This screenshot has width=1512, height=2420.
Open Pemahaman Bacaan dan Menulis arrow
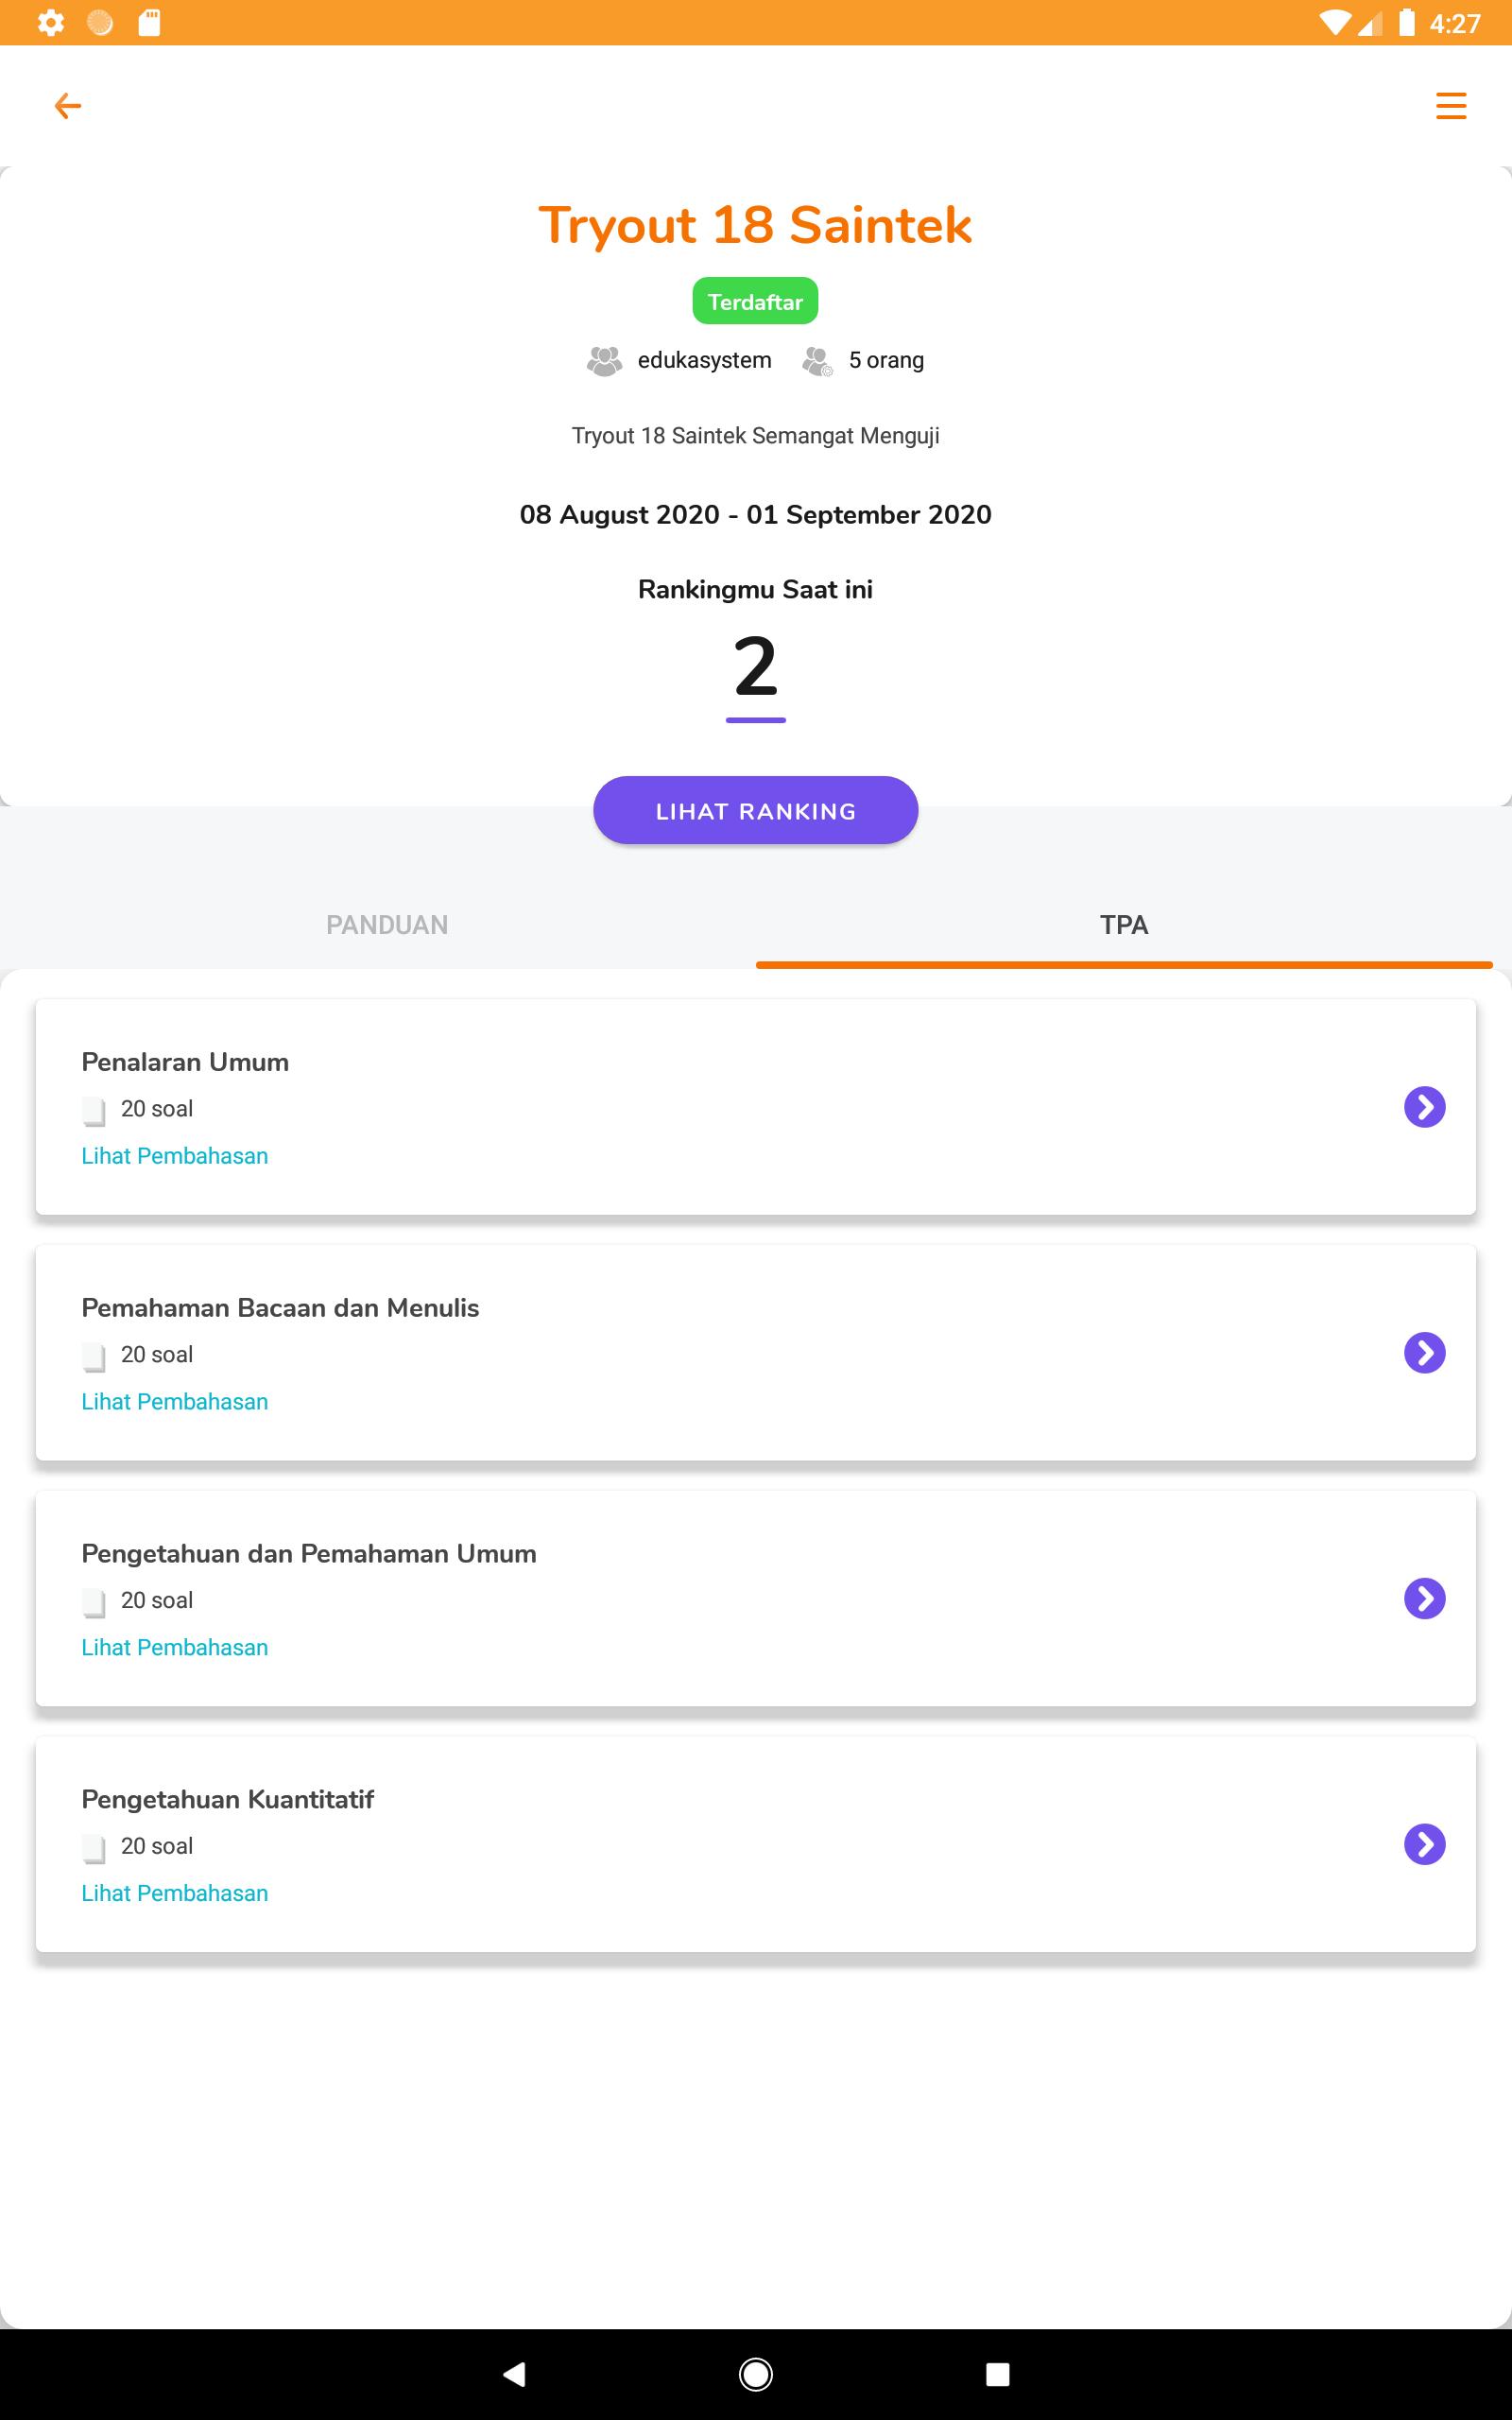(x=1424, y=1353)
